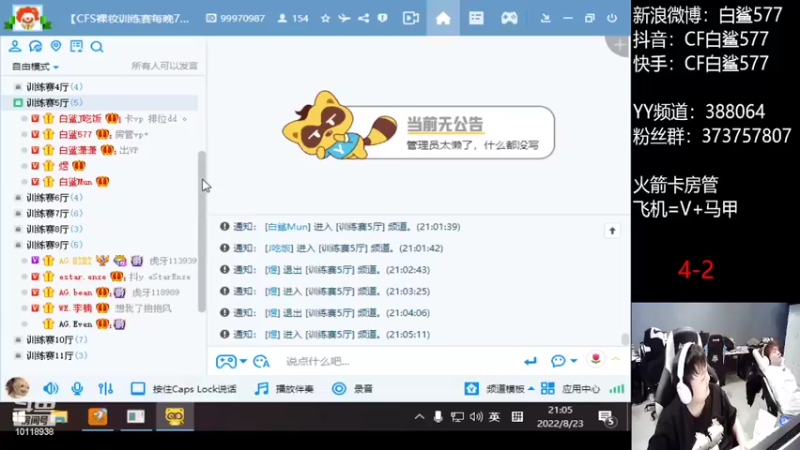Click the airplane gift icon in title bar
This screenshot has width=800, height=450.
click(x=344, y=18)
